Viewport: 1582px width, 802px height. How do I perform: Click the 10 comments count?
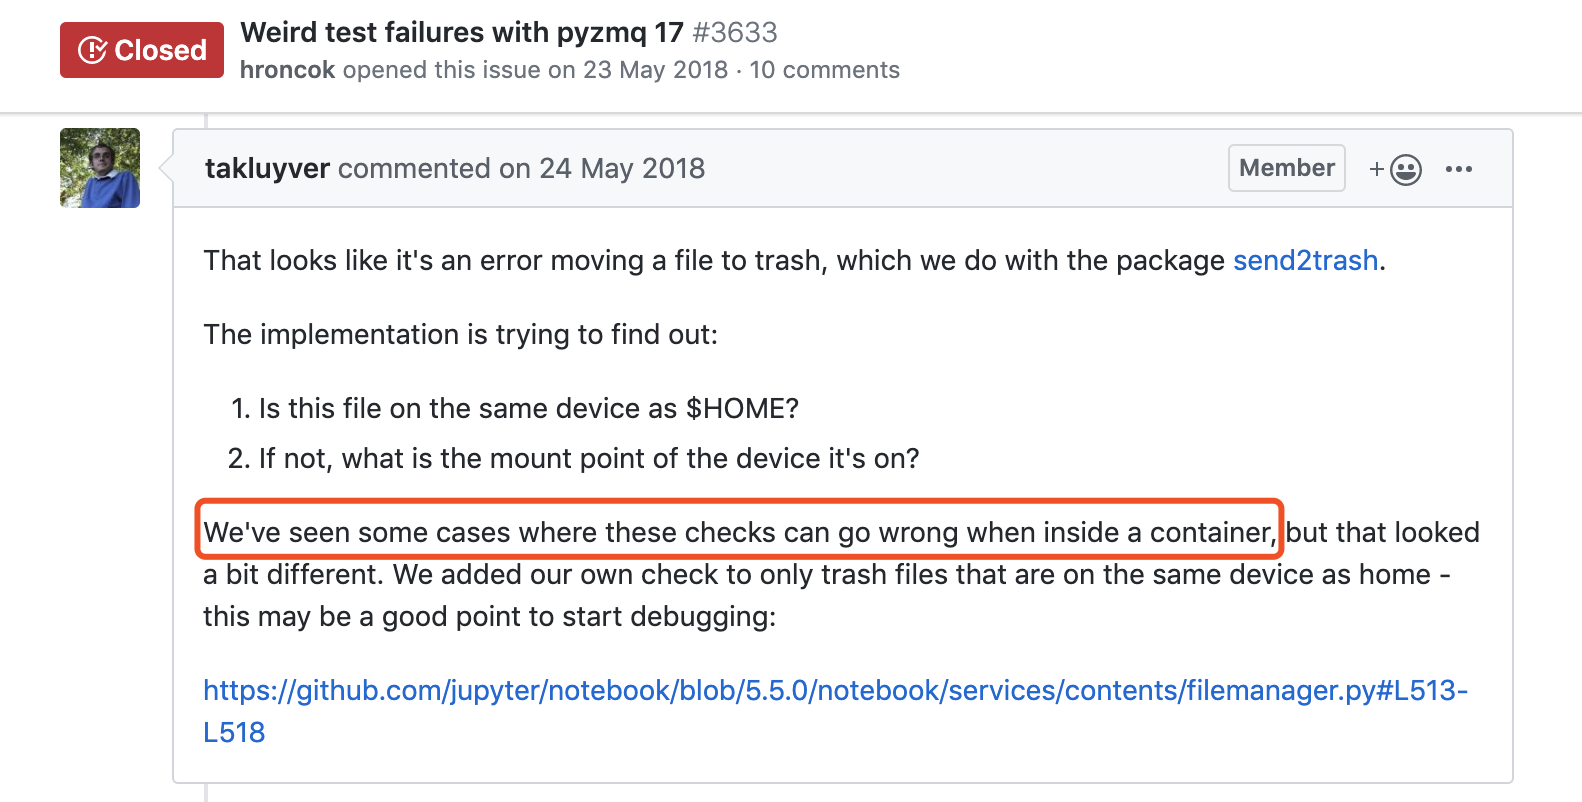(824, 70)
